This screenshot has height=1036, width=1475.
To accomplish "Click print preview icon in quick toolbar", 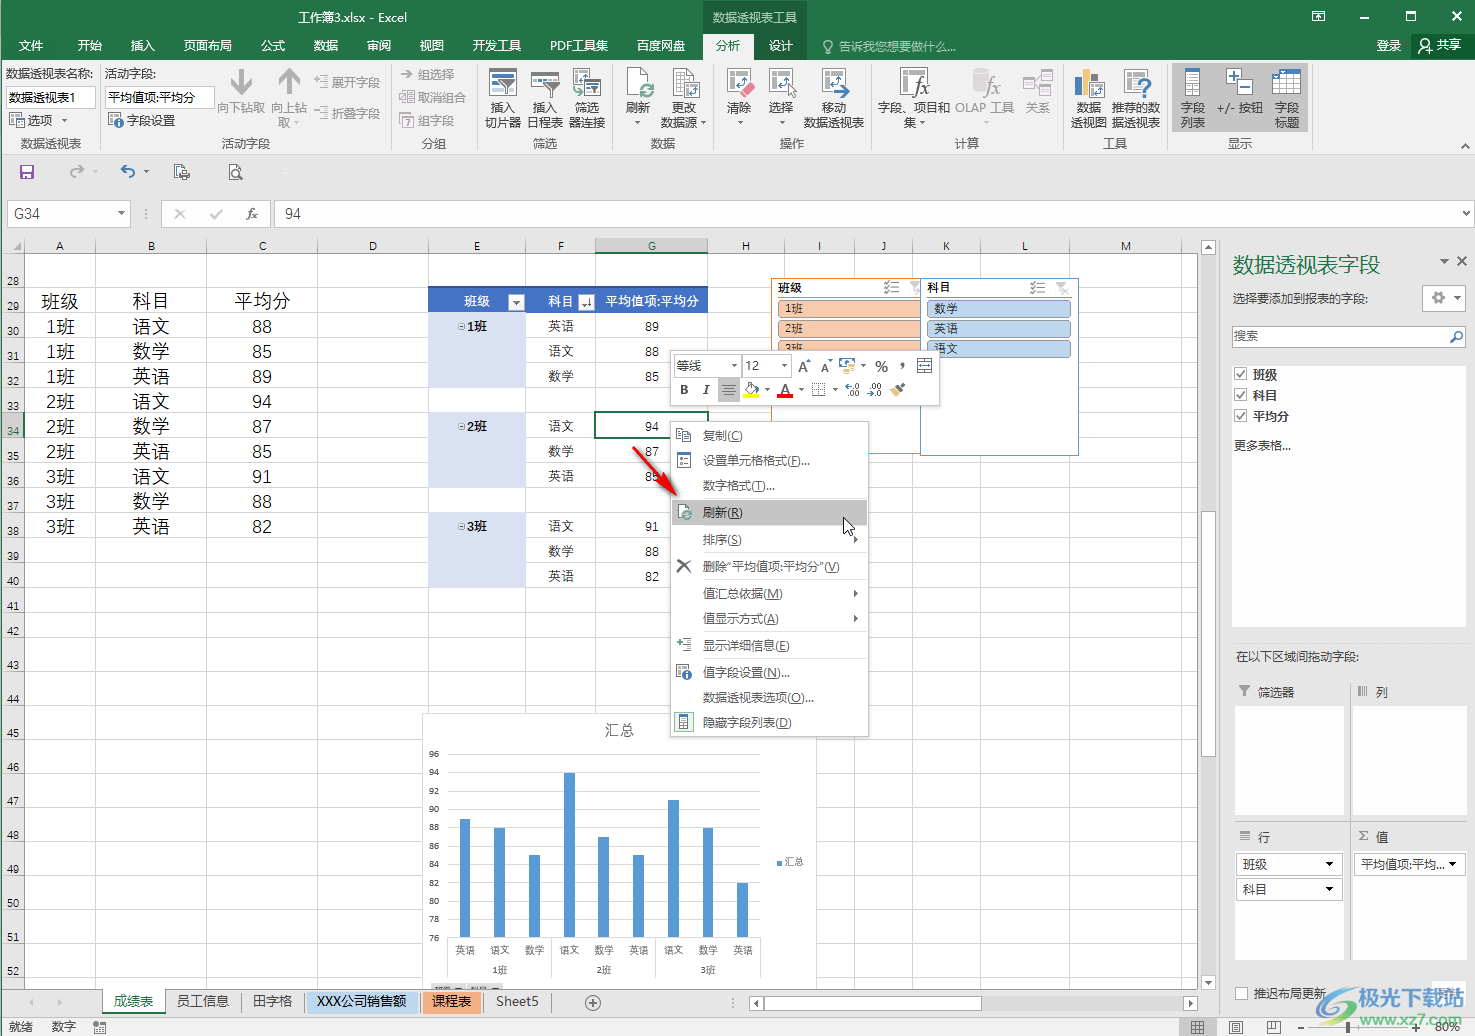I will [235, 172].
